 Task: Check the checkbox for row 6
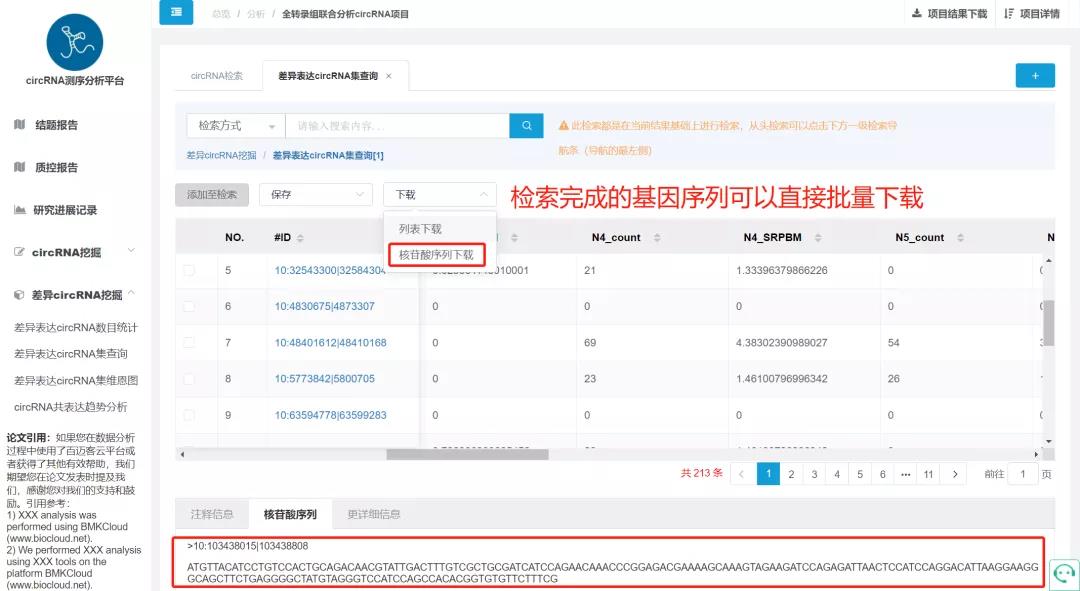coord(190,307)
